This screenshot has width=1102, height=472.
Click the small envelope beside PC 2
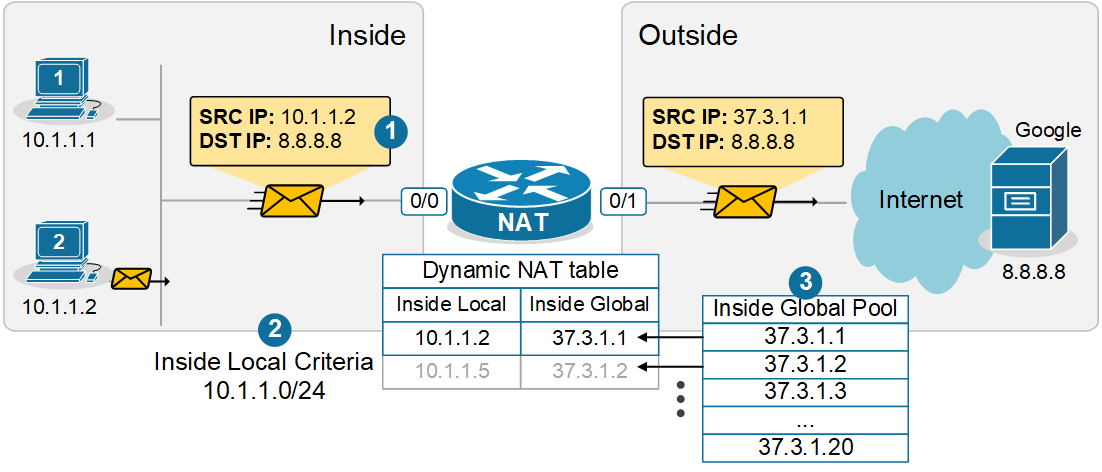(x=133, y=279)
